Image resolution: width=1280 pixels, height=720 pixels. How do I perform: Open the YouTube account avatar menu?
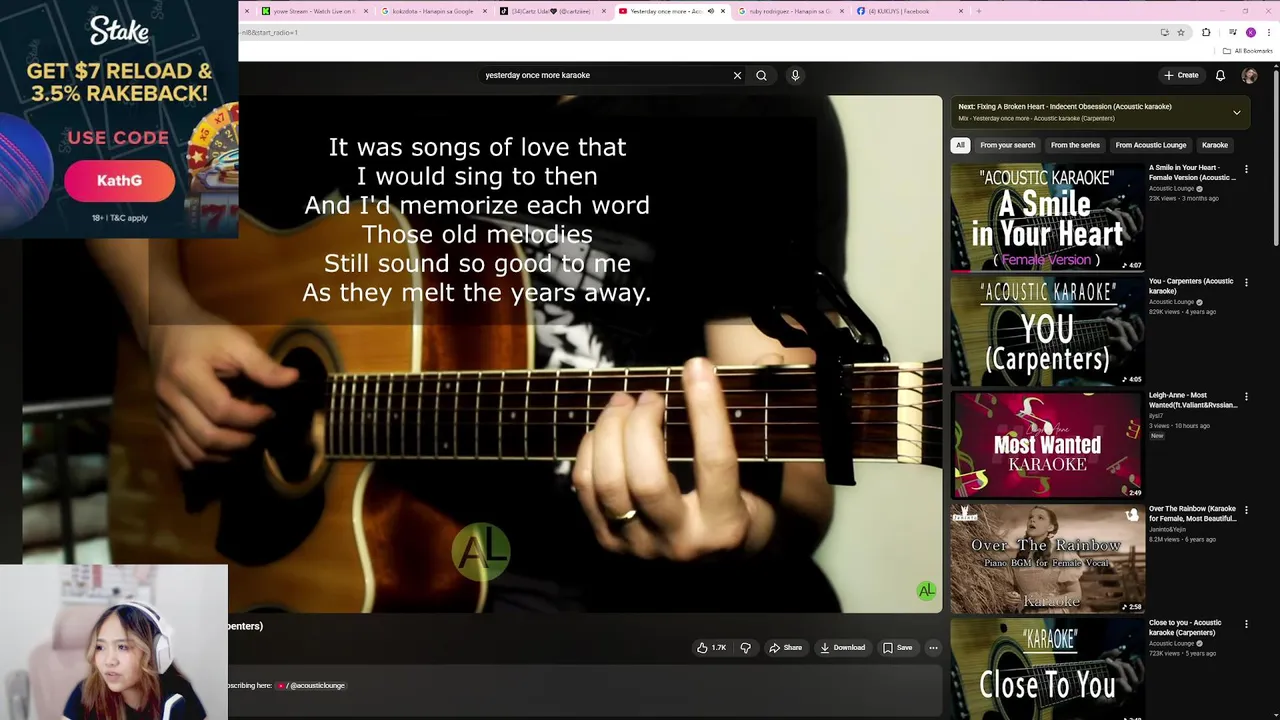point(1249,75)
